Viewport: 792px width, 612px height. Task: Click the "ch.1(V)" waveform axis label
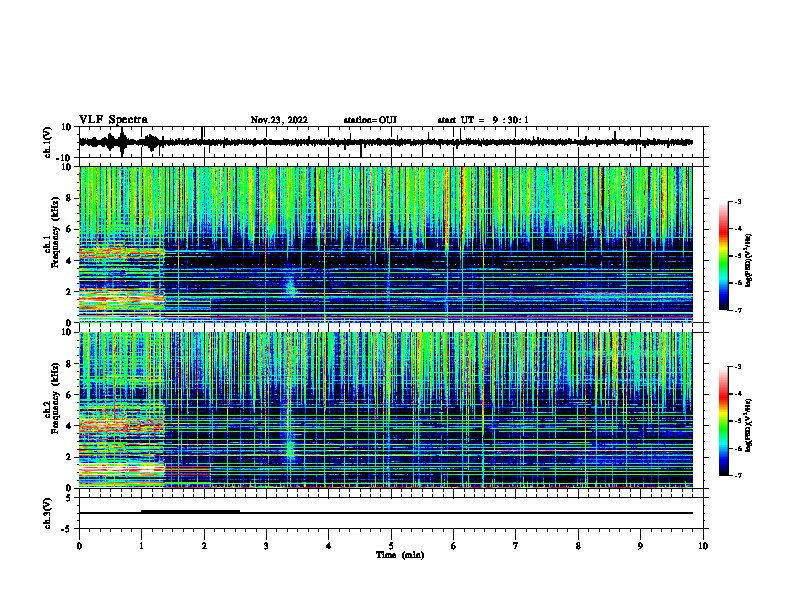(x=47, y=142)
